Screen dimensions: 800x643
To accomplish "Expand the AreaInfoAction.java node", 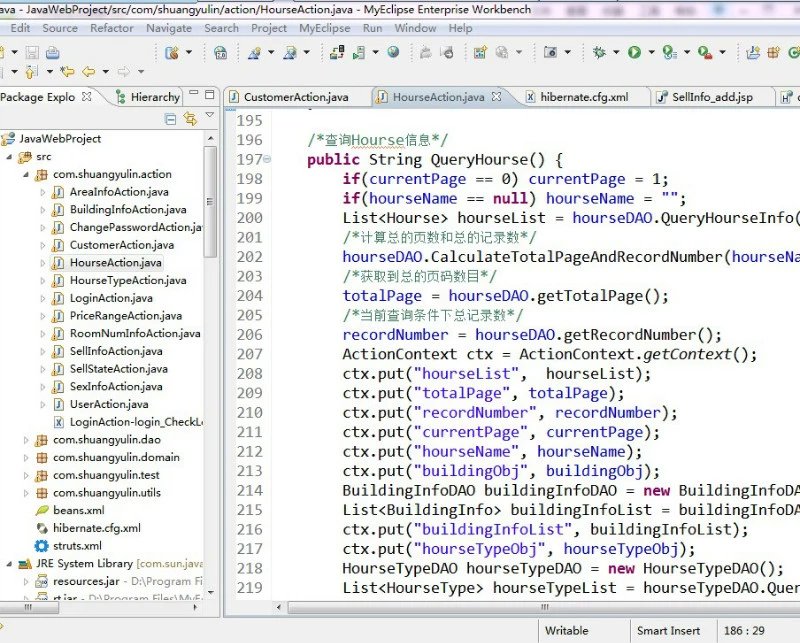I will coord(43,192).
